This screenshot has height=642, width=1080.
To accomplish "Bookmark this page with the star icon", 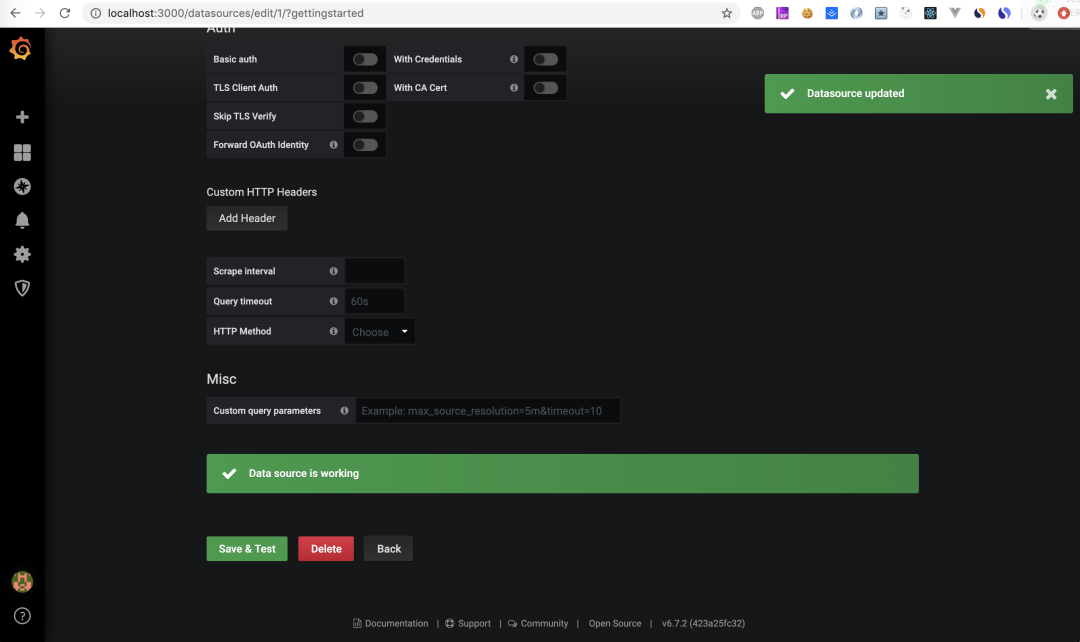I will point(727,13).
